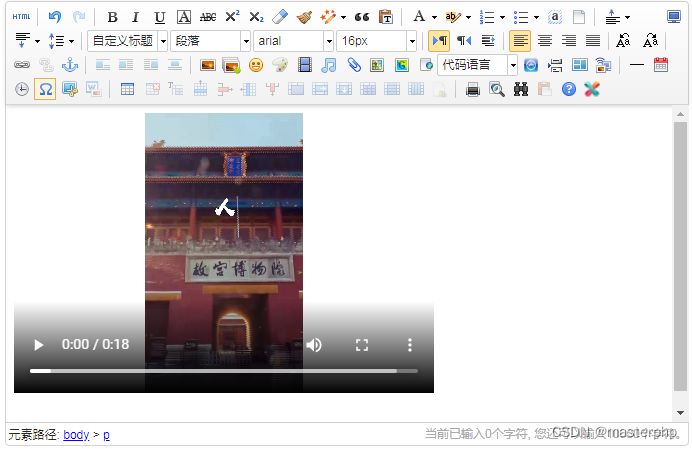This screenshot has height=449, width=692.
Task: Set text direction right to left
Action: pos(464,41)
